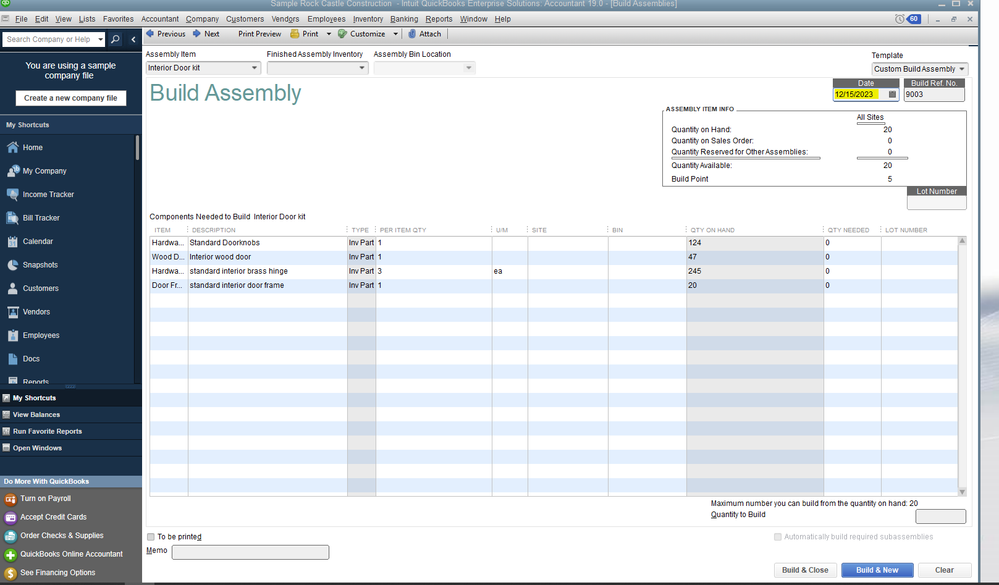
Task: Select the Standard Doorknobs row
Action: tap(553, 243)
